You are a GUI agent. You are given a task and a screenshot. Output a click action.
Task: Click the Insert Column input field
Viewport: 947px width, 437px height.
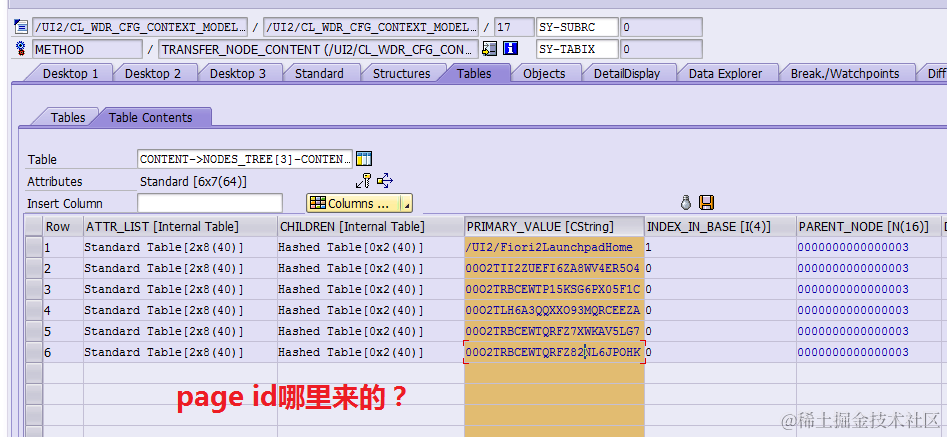pyautogui.click(x=210, y=203)
